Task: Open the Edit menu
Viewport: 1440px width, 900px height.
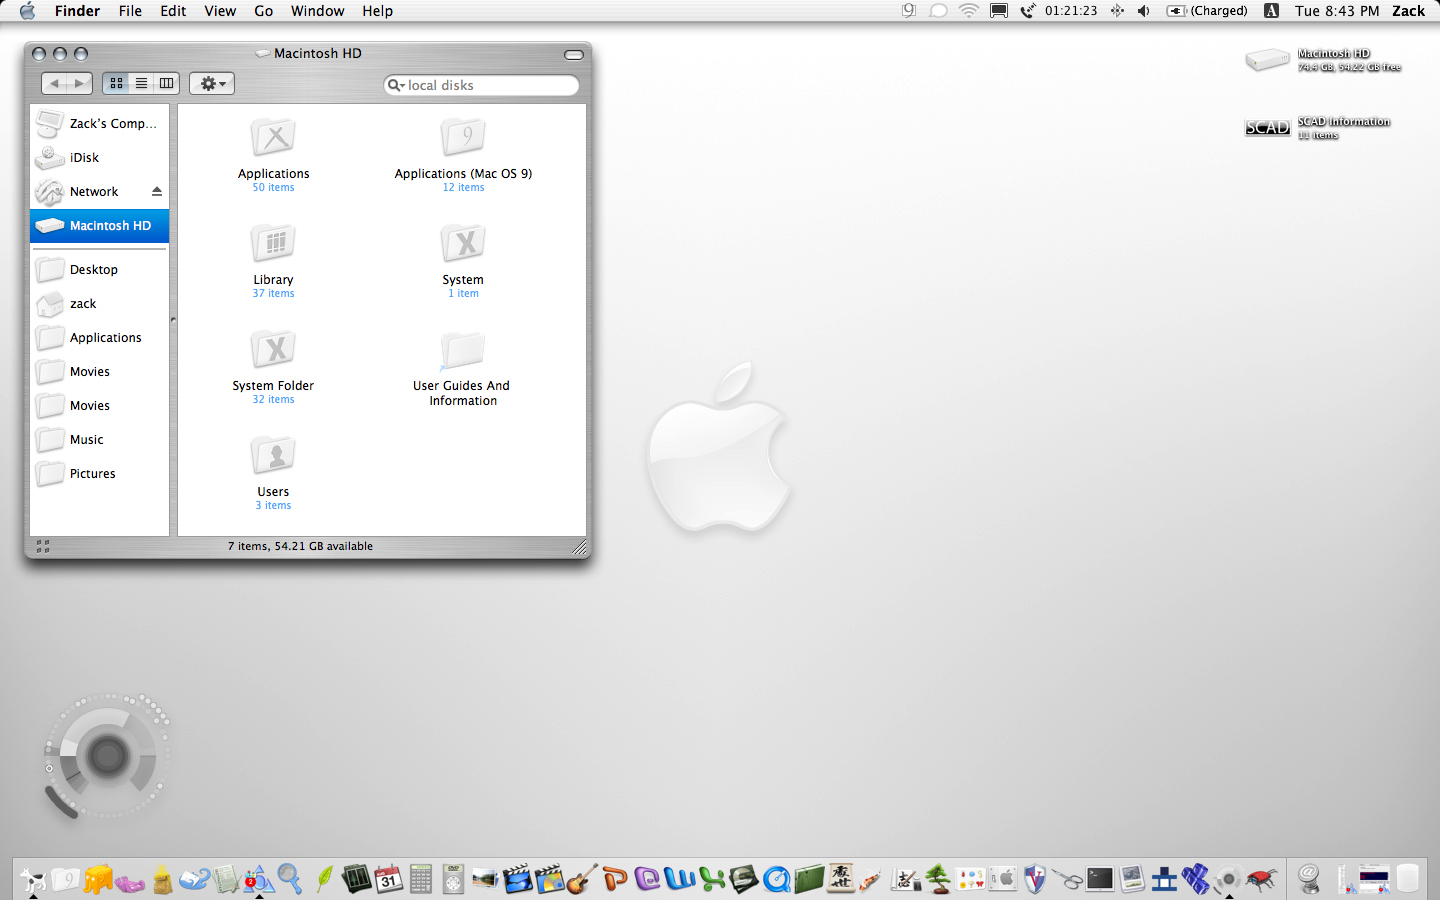Action: (173, 11)
